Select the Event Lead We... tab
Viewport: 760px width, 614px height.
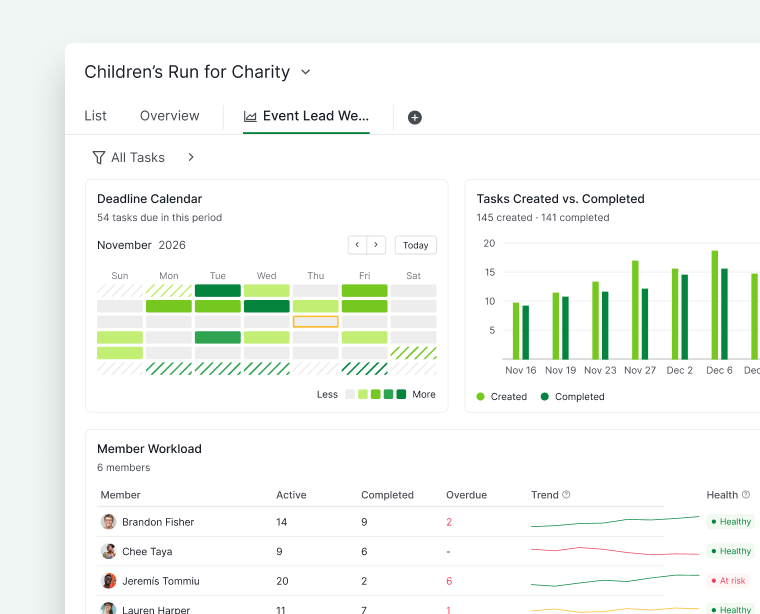click(x=306, y=116)
